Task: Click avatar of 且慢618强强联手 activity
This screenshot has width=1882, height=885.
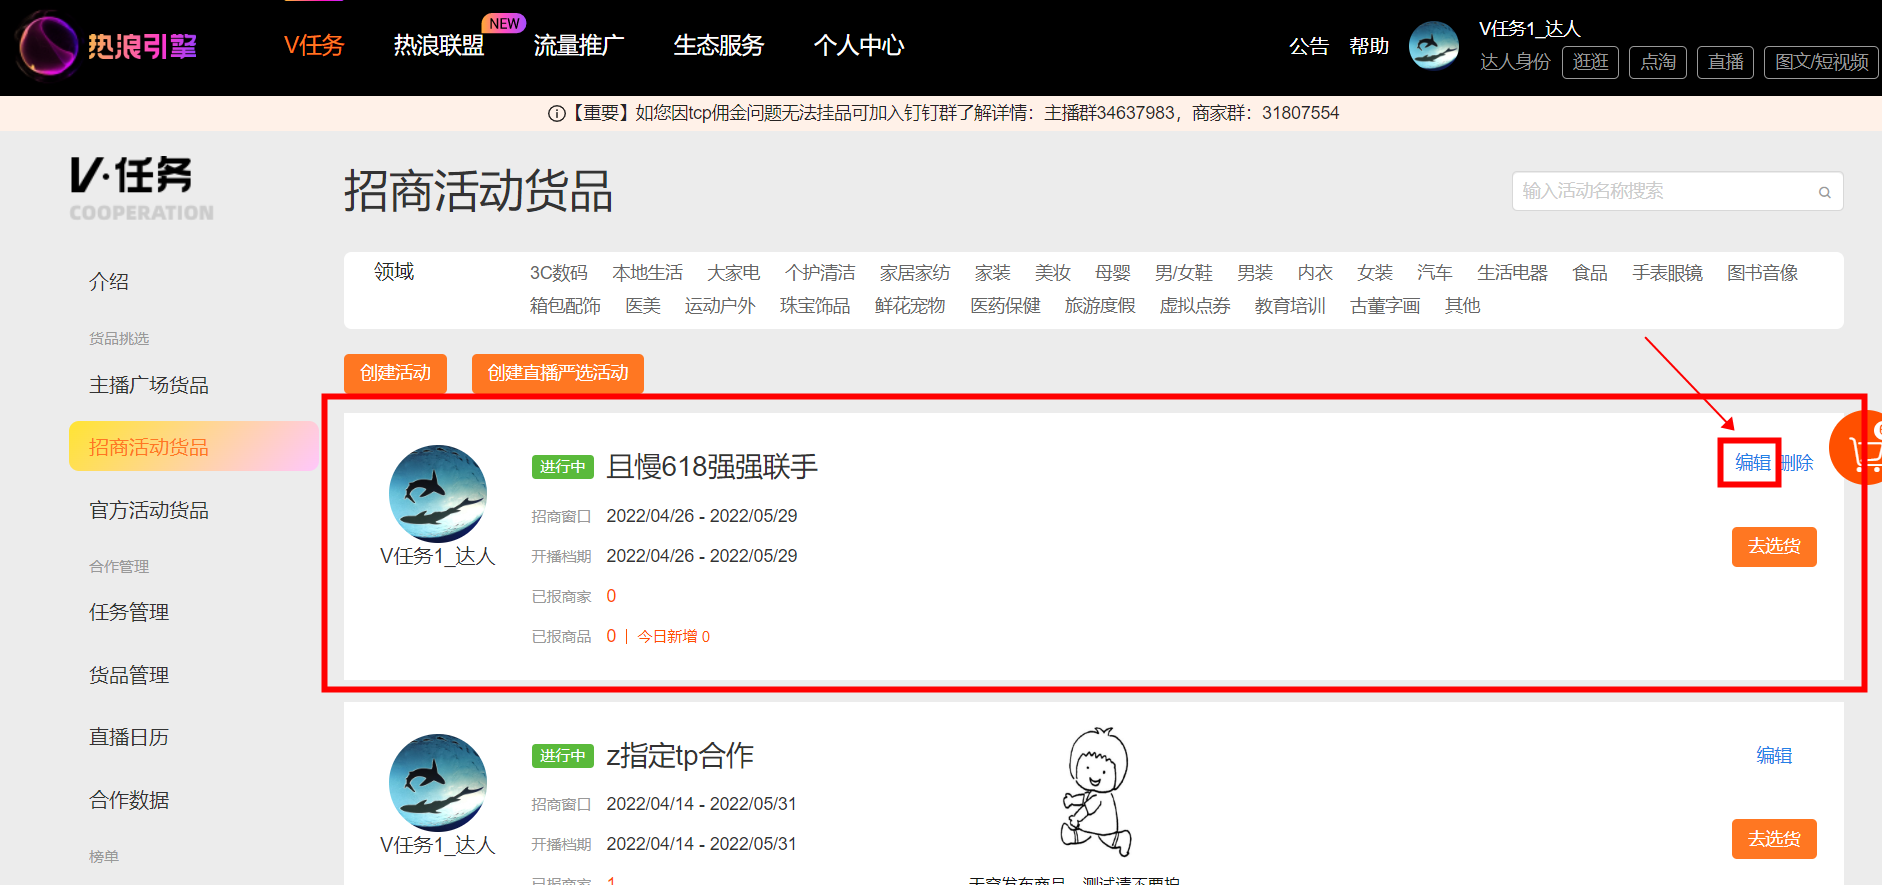Action: point(438,493)
